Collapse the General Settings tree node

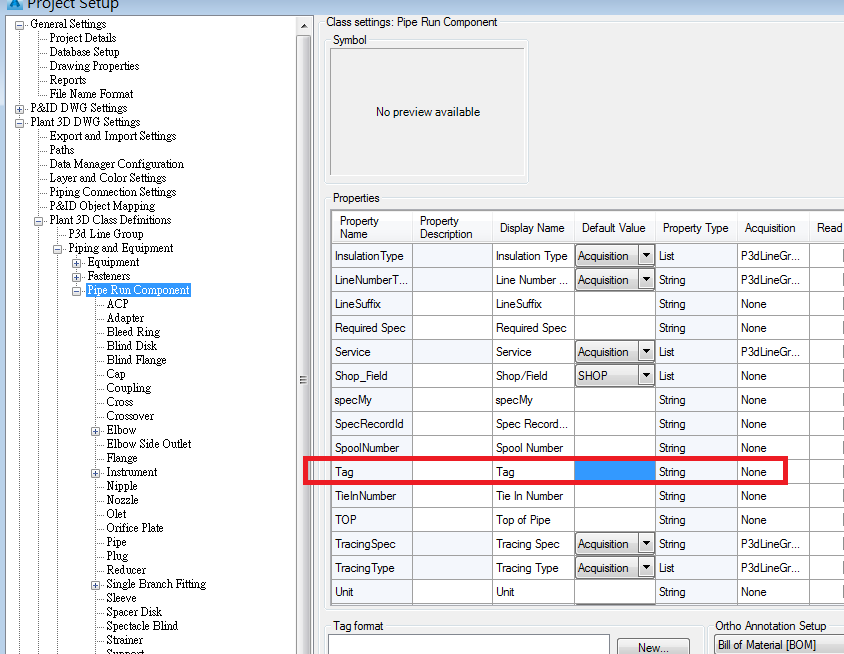[19, 25]
